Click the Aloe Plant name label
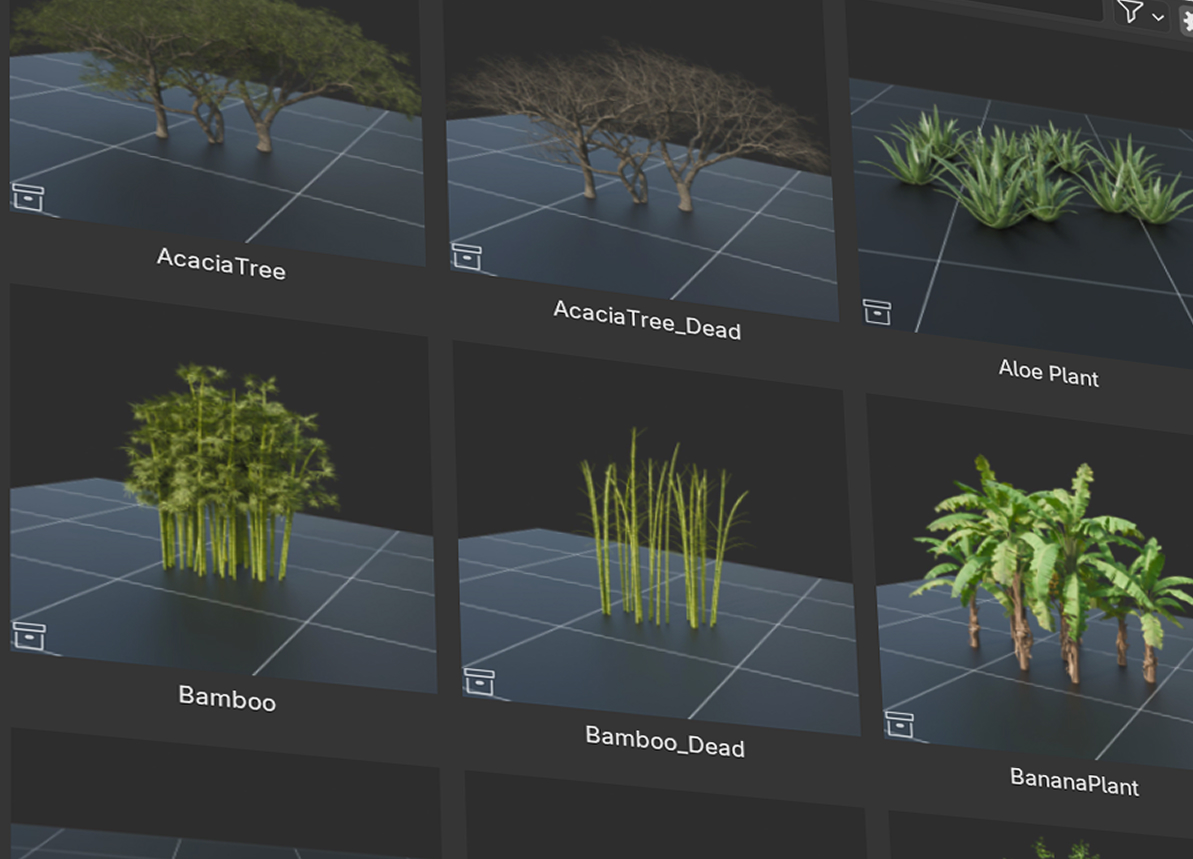The image size is (1193, 859). [x=1048, y=374]
